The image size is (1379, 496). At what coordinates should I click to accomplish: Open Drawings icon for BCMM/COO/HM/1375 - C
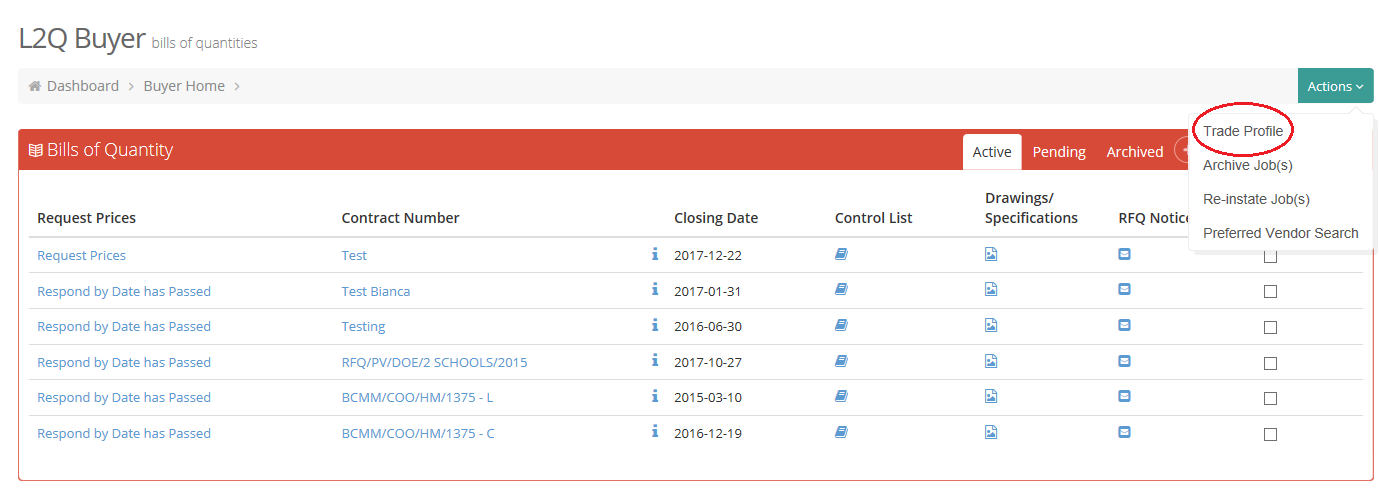991,432
